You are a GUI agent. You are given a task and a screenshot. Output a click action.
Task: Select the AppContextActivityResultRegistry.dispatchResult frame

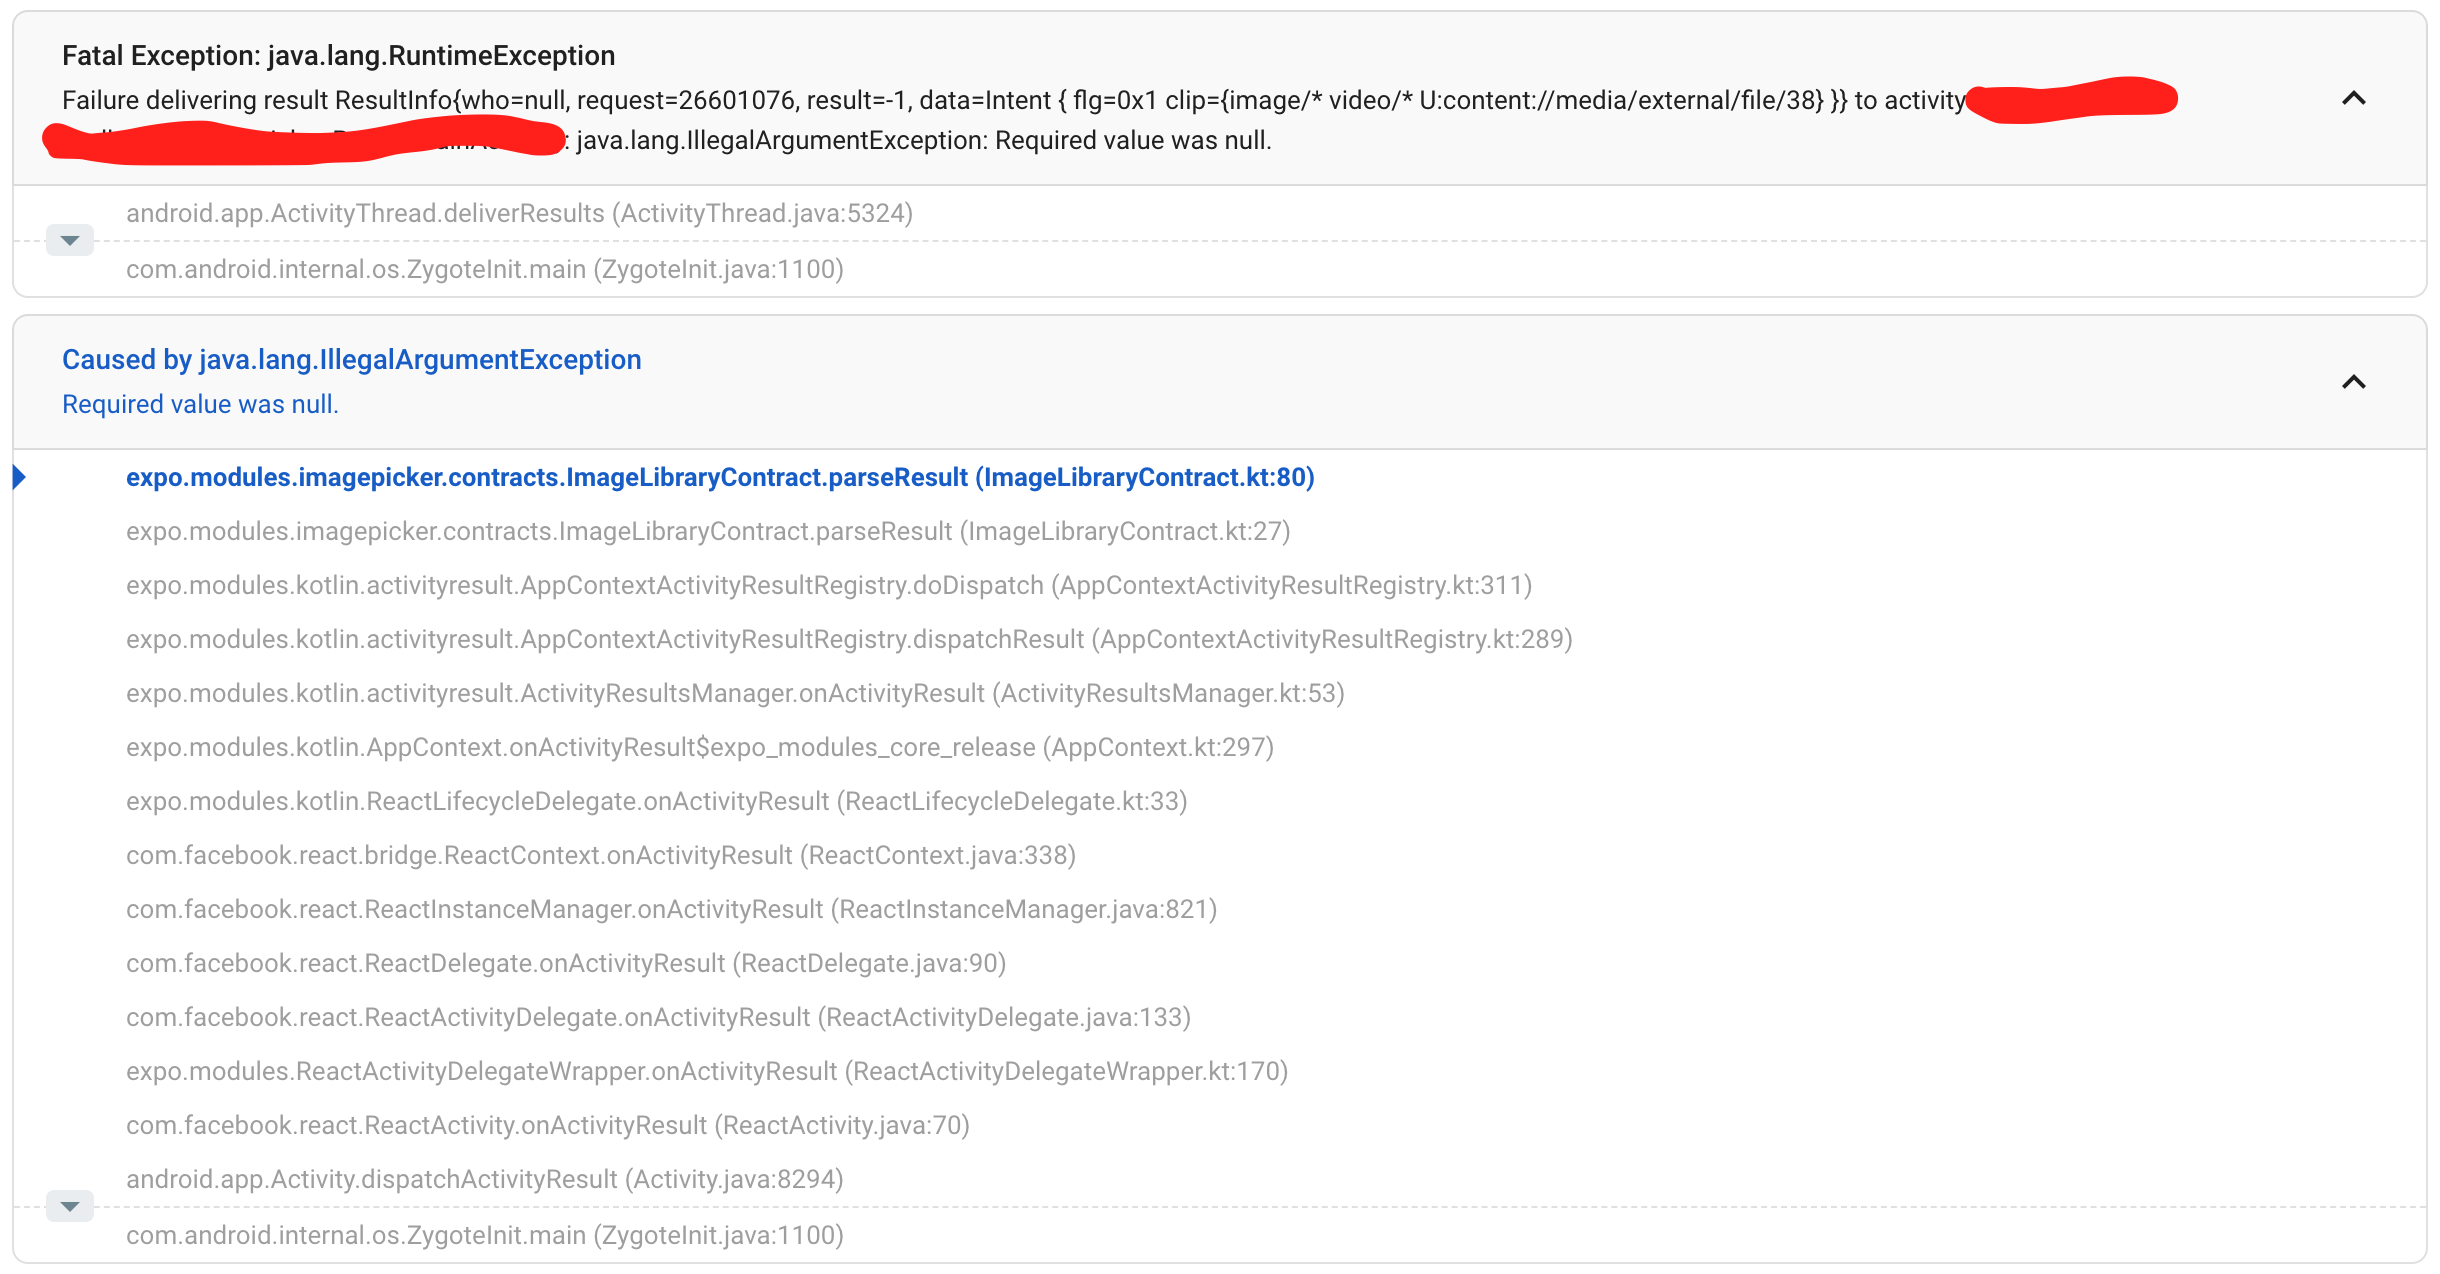click(848, 639)
